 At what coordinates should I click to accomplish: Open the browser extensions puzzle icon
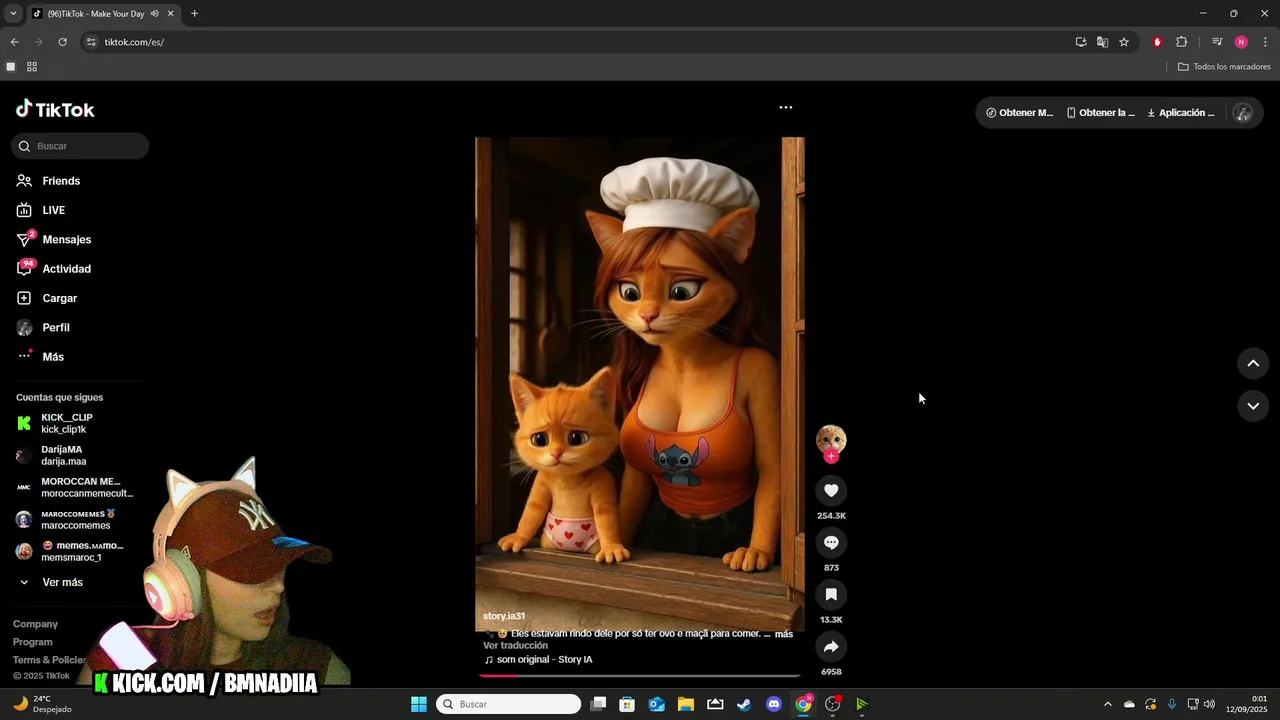click(1182, 42)
